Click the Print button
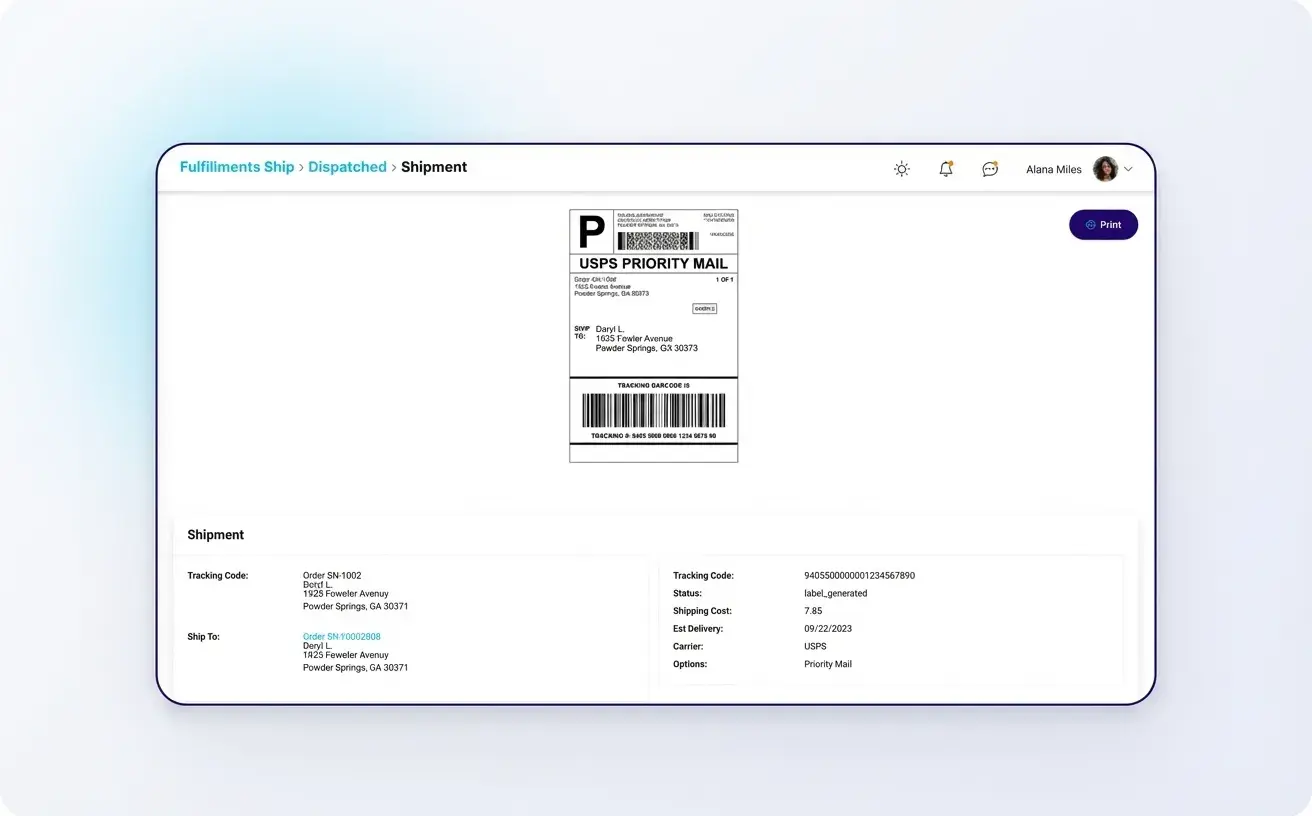Image resolution: width=1312 pixels, height=816 pixels. 1103,225
